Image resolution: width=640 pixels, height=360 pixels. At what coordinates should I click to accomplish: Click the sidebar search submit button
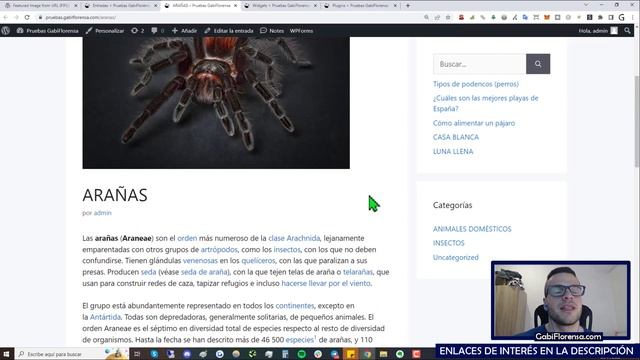(x=538, y=64)
